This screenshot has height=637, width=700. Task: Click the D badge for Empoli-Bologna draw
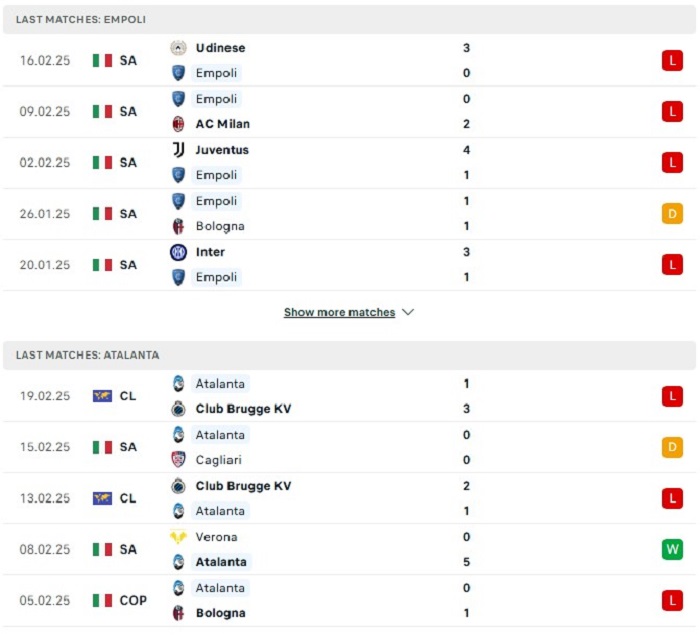tap(672, 213)
